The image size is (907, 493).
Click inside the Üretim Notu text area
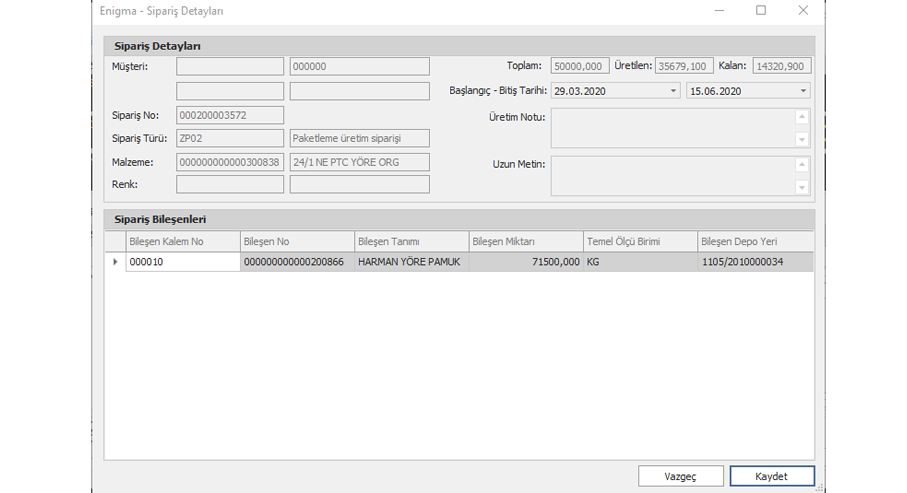point(672,128)
